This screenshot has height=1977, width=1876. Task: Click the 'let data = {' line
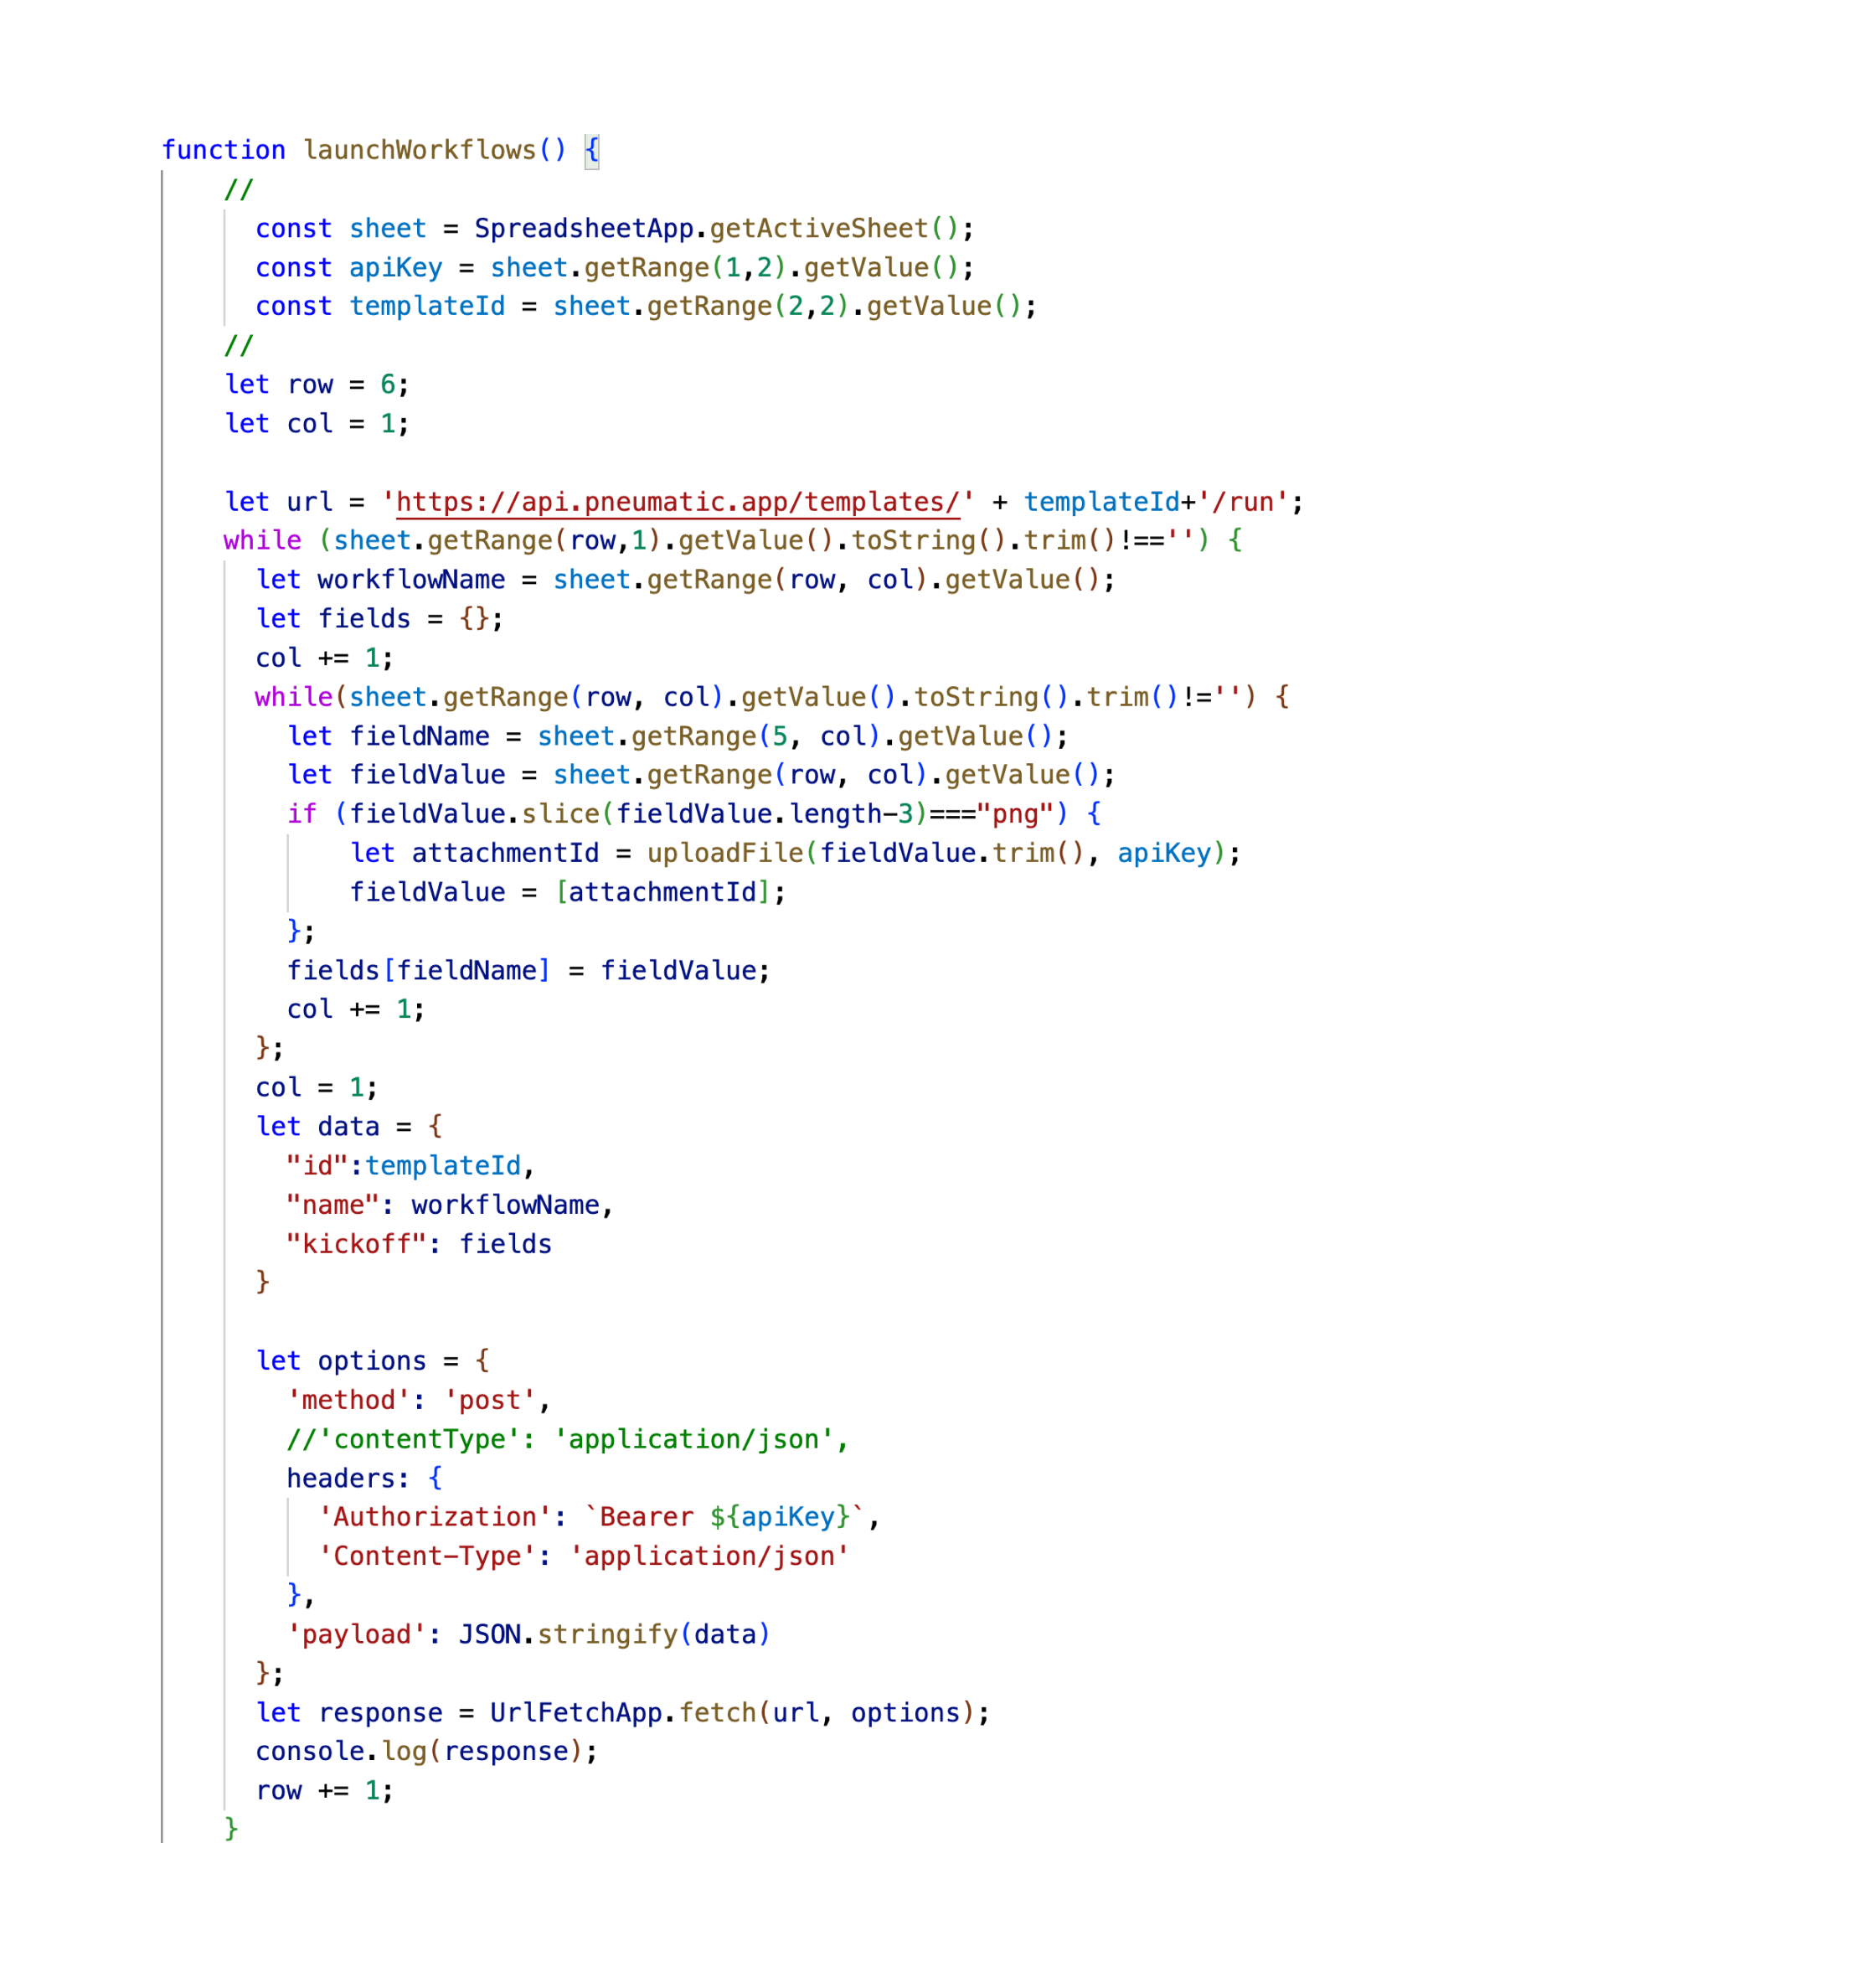tap(349, 1127)
